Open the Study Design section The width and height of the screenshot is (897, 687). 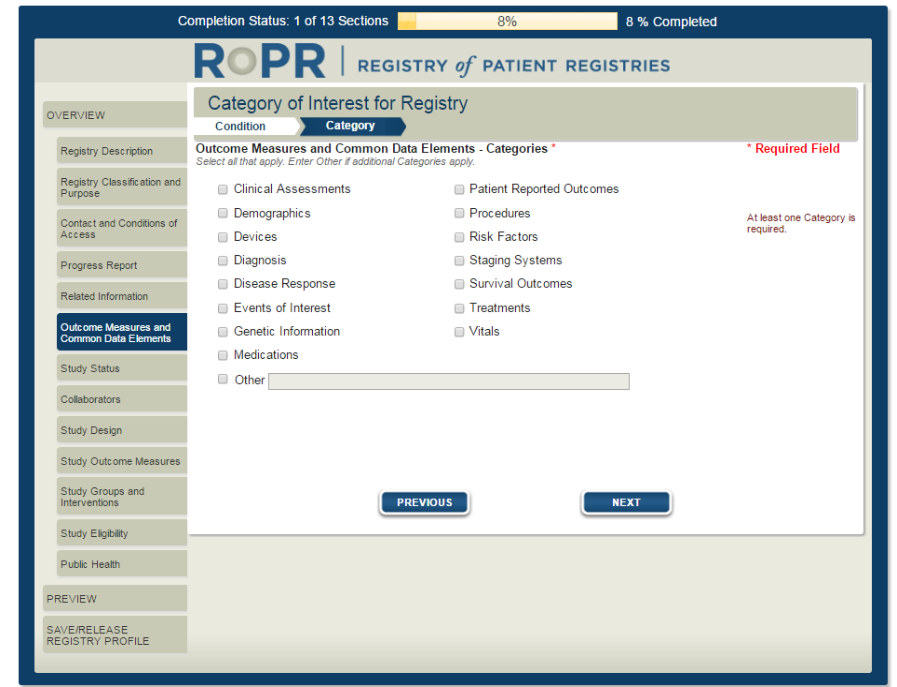coord(122,430)
